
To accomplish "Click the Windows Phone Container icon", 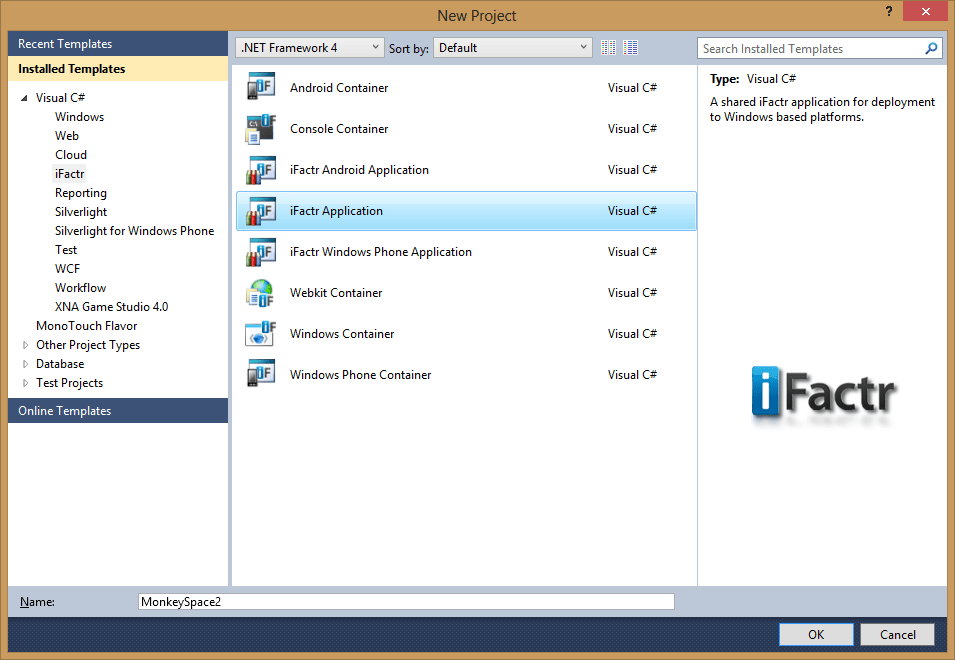I will [x=261, y=374].
